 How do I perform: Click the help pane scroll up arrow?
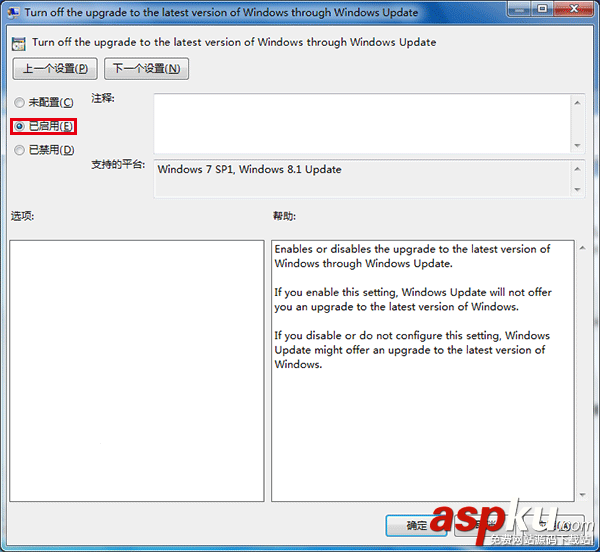click(x=582, y=248)
